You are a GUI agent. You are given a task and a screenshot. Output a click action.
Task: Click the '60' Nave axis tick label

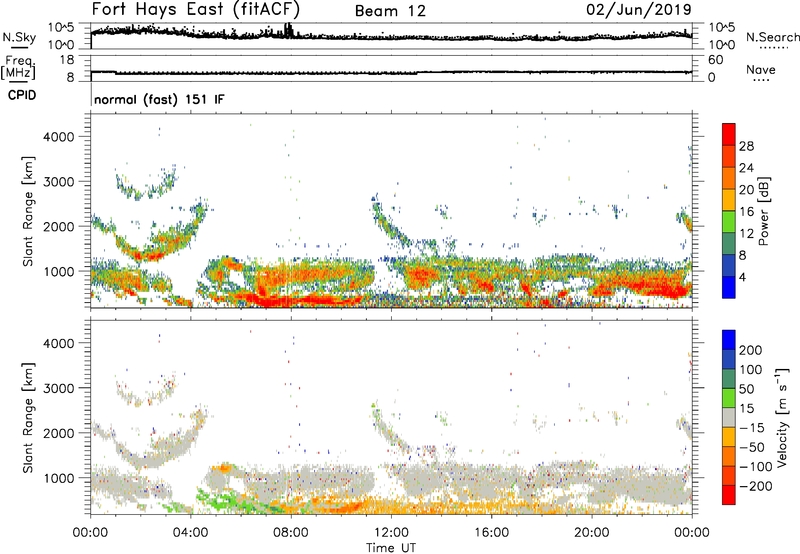(715, 60)
